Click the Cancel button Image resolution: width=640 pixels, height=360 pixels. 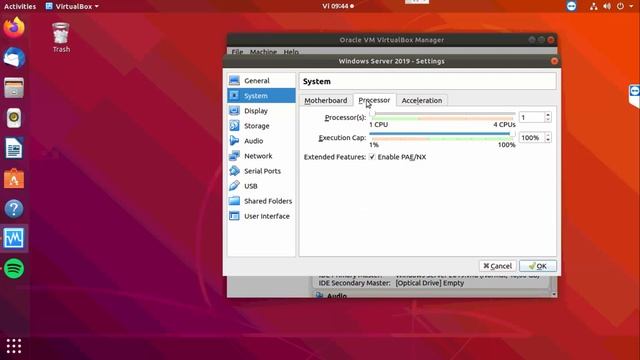498,266
